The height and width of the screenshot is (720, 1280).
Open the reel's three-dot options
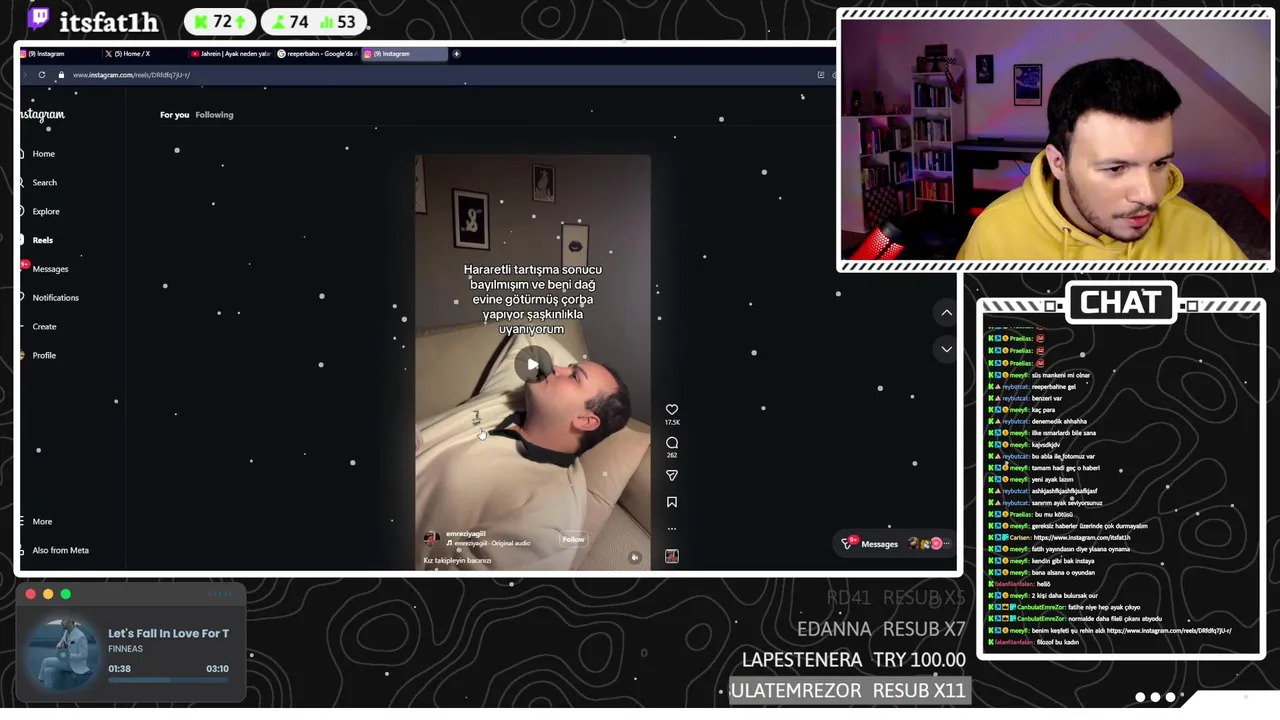pyautogui.click(x=672, y=529)
